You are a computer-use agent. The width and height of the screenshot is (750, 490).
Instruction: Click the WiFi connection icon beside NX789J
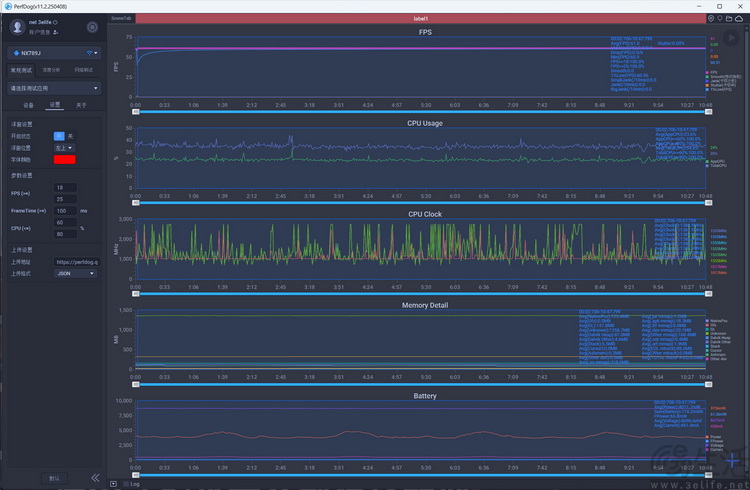click(x=89, y=53)
